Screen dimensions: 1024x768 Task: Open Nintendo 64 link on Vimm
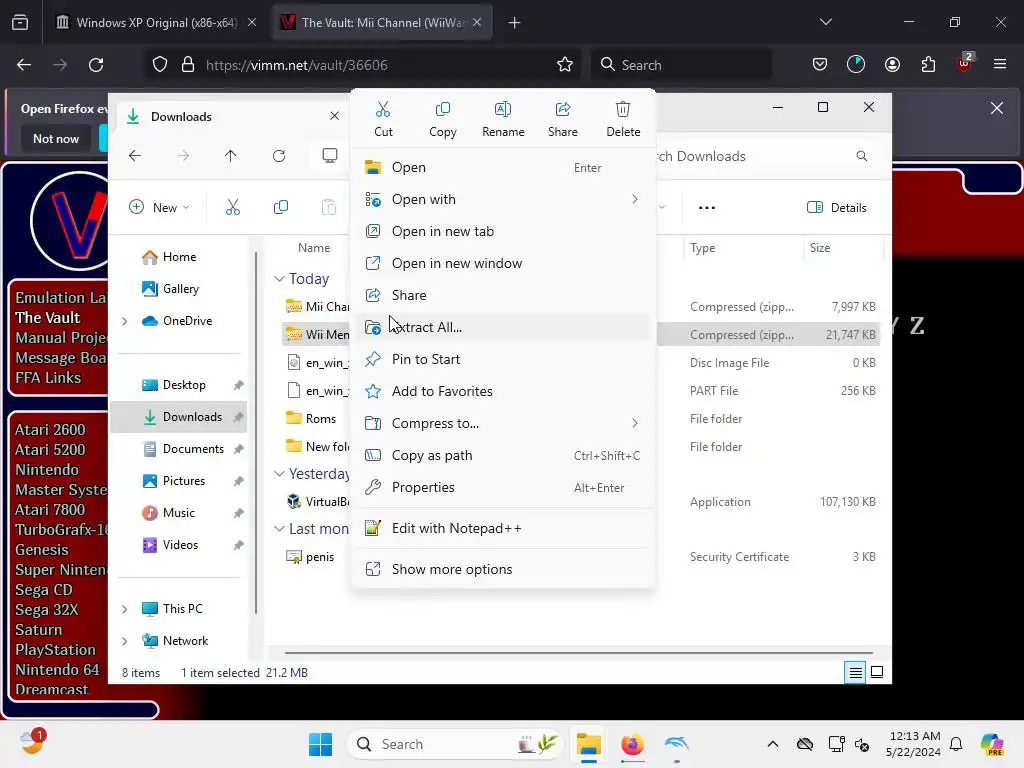[x=57, y=670]
